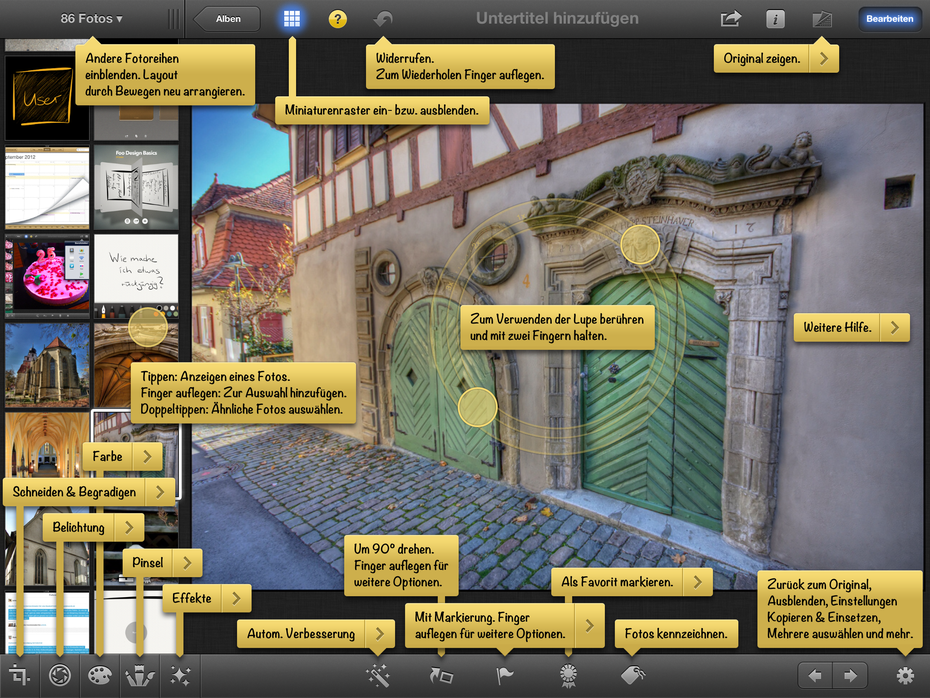This screenshot has height=698, width=930.
Task: Open the share menu in top bar
Action: [x=730, y=19]
